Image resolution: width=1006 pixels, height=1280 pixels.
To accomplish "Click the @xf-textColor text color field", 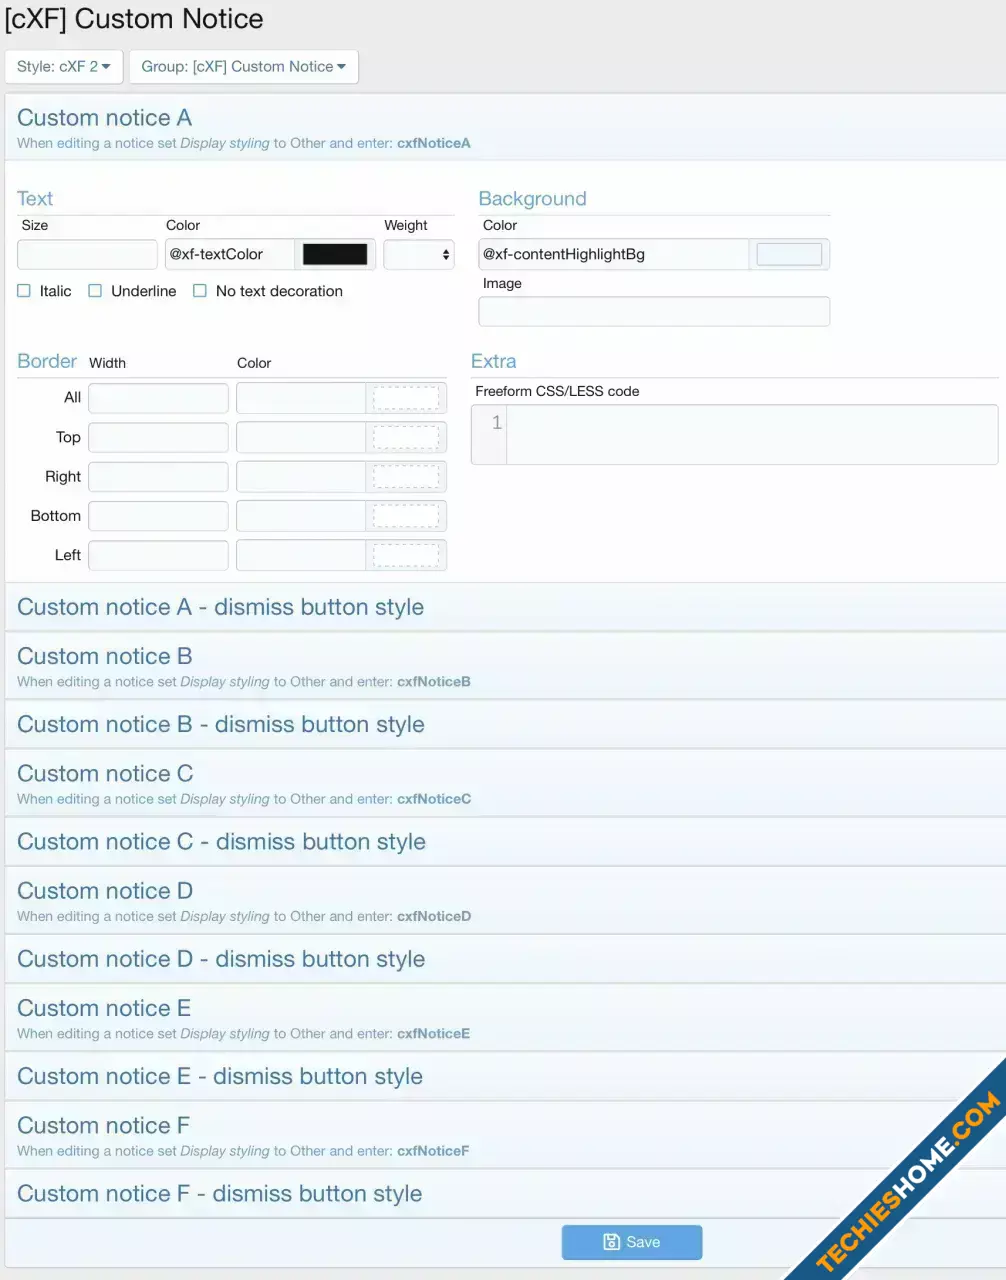I will [x=229, y=254].
